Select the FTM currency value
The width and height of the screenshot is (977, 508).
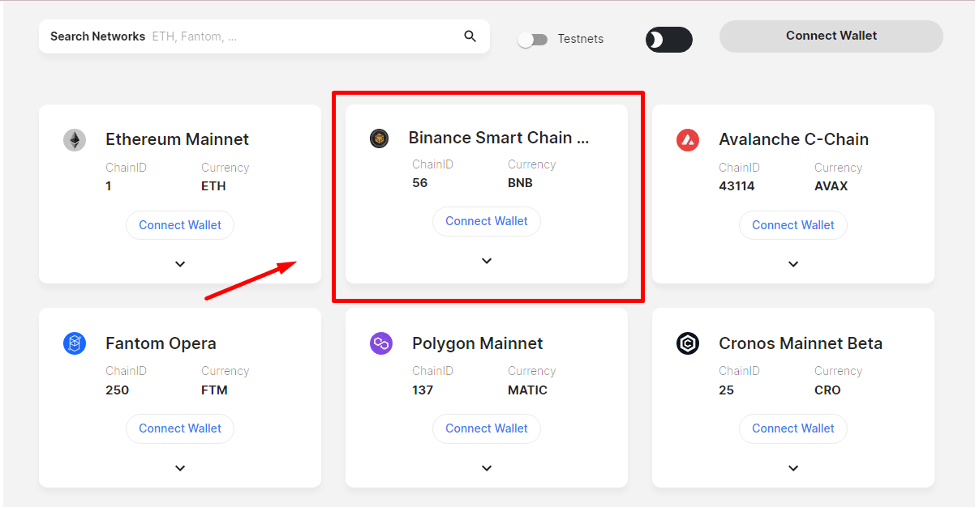pos(214,390)
